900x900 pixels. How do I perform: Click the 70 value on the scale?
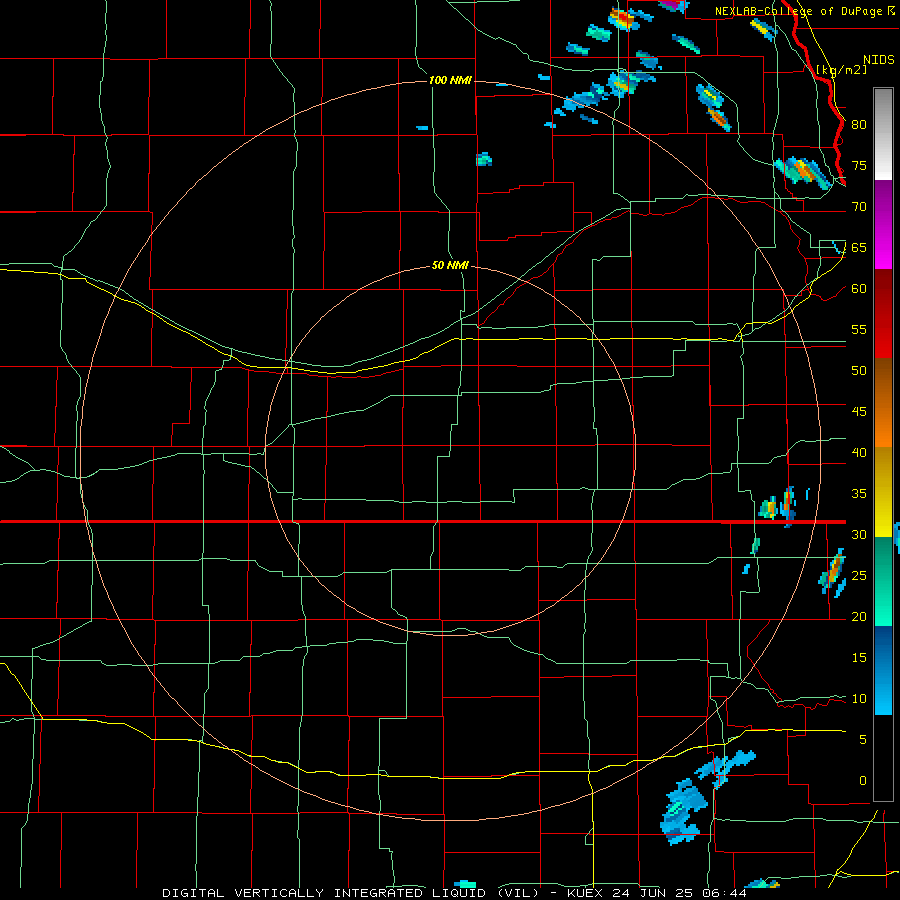point(859,207)
